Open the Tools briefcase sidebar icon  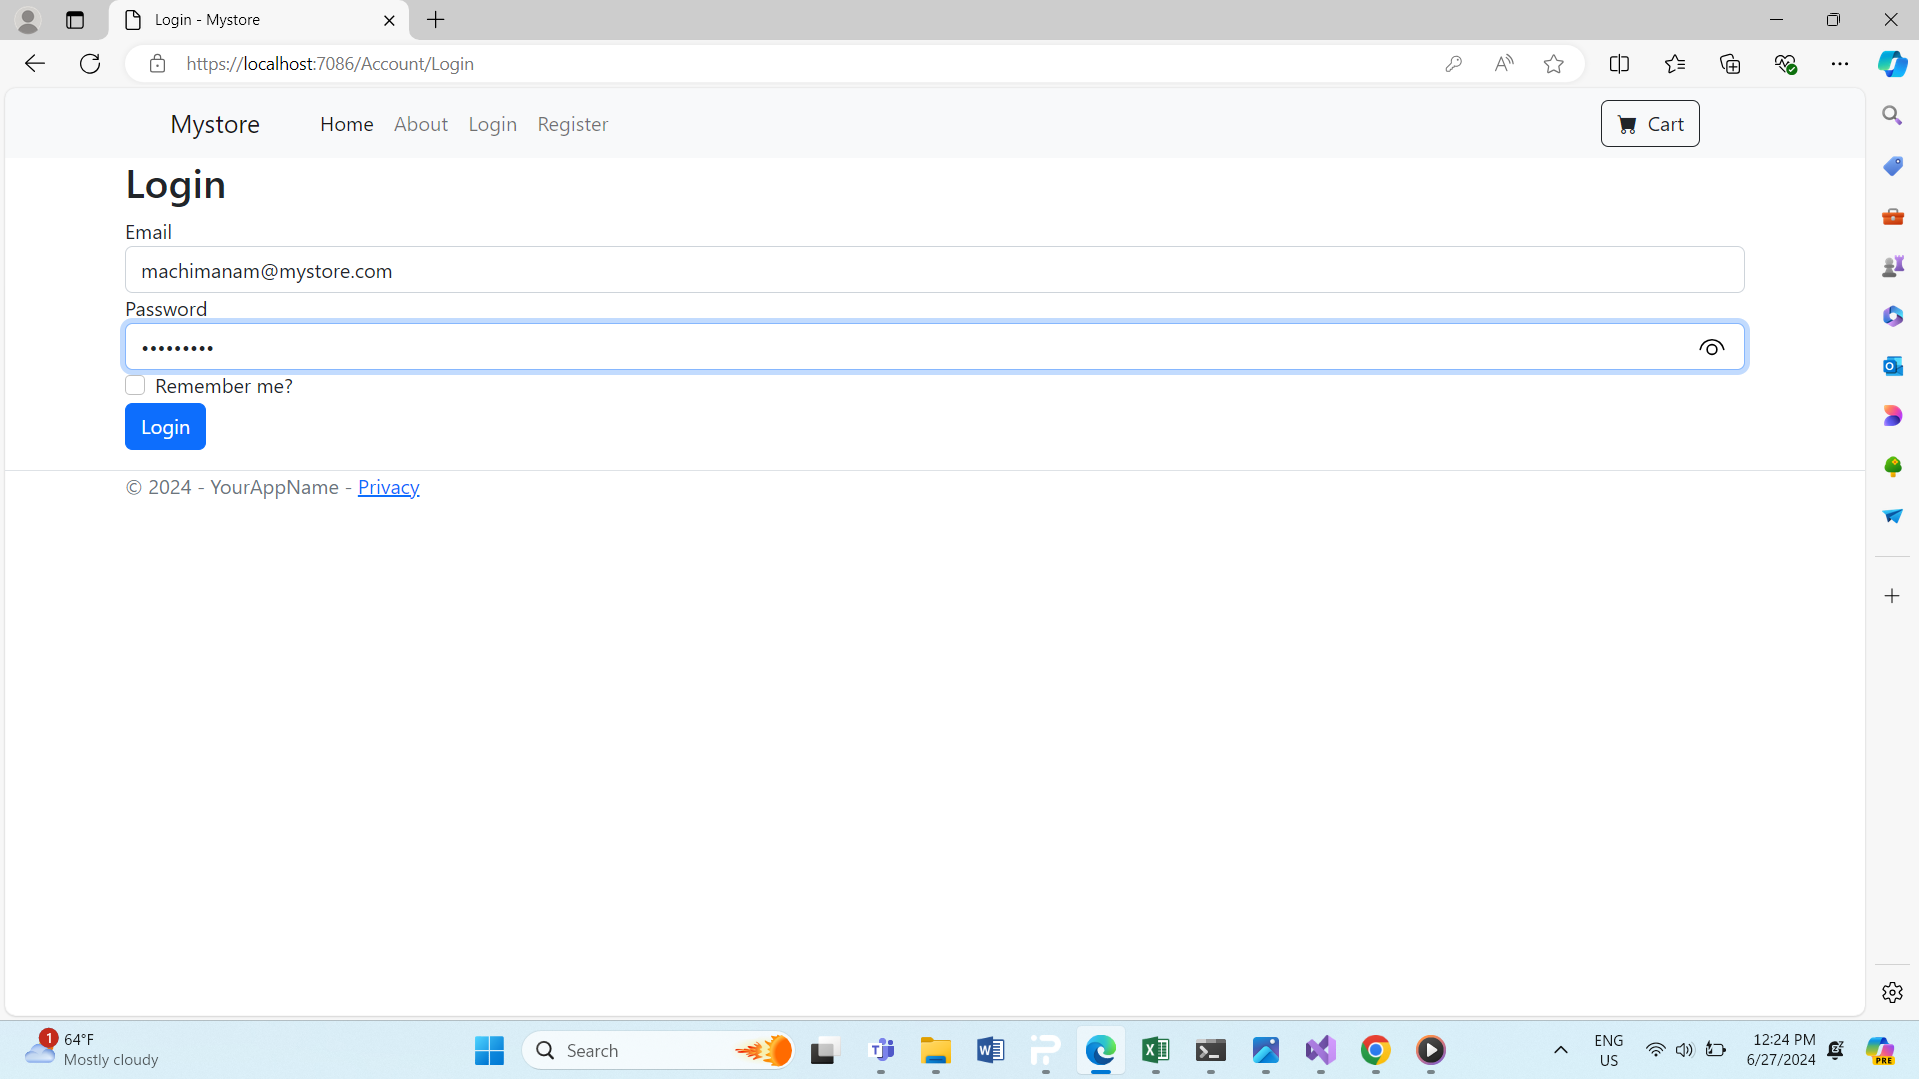click(1892, 216)
